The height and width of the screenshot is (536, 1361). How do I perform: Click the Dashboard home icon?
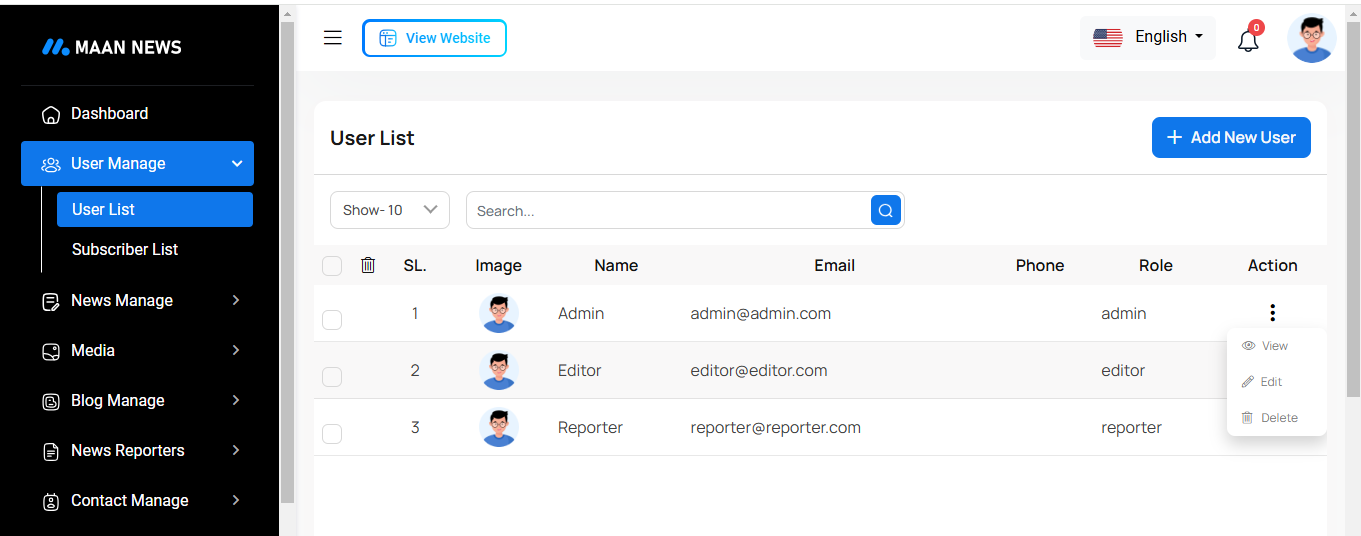click(51, 114)
